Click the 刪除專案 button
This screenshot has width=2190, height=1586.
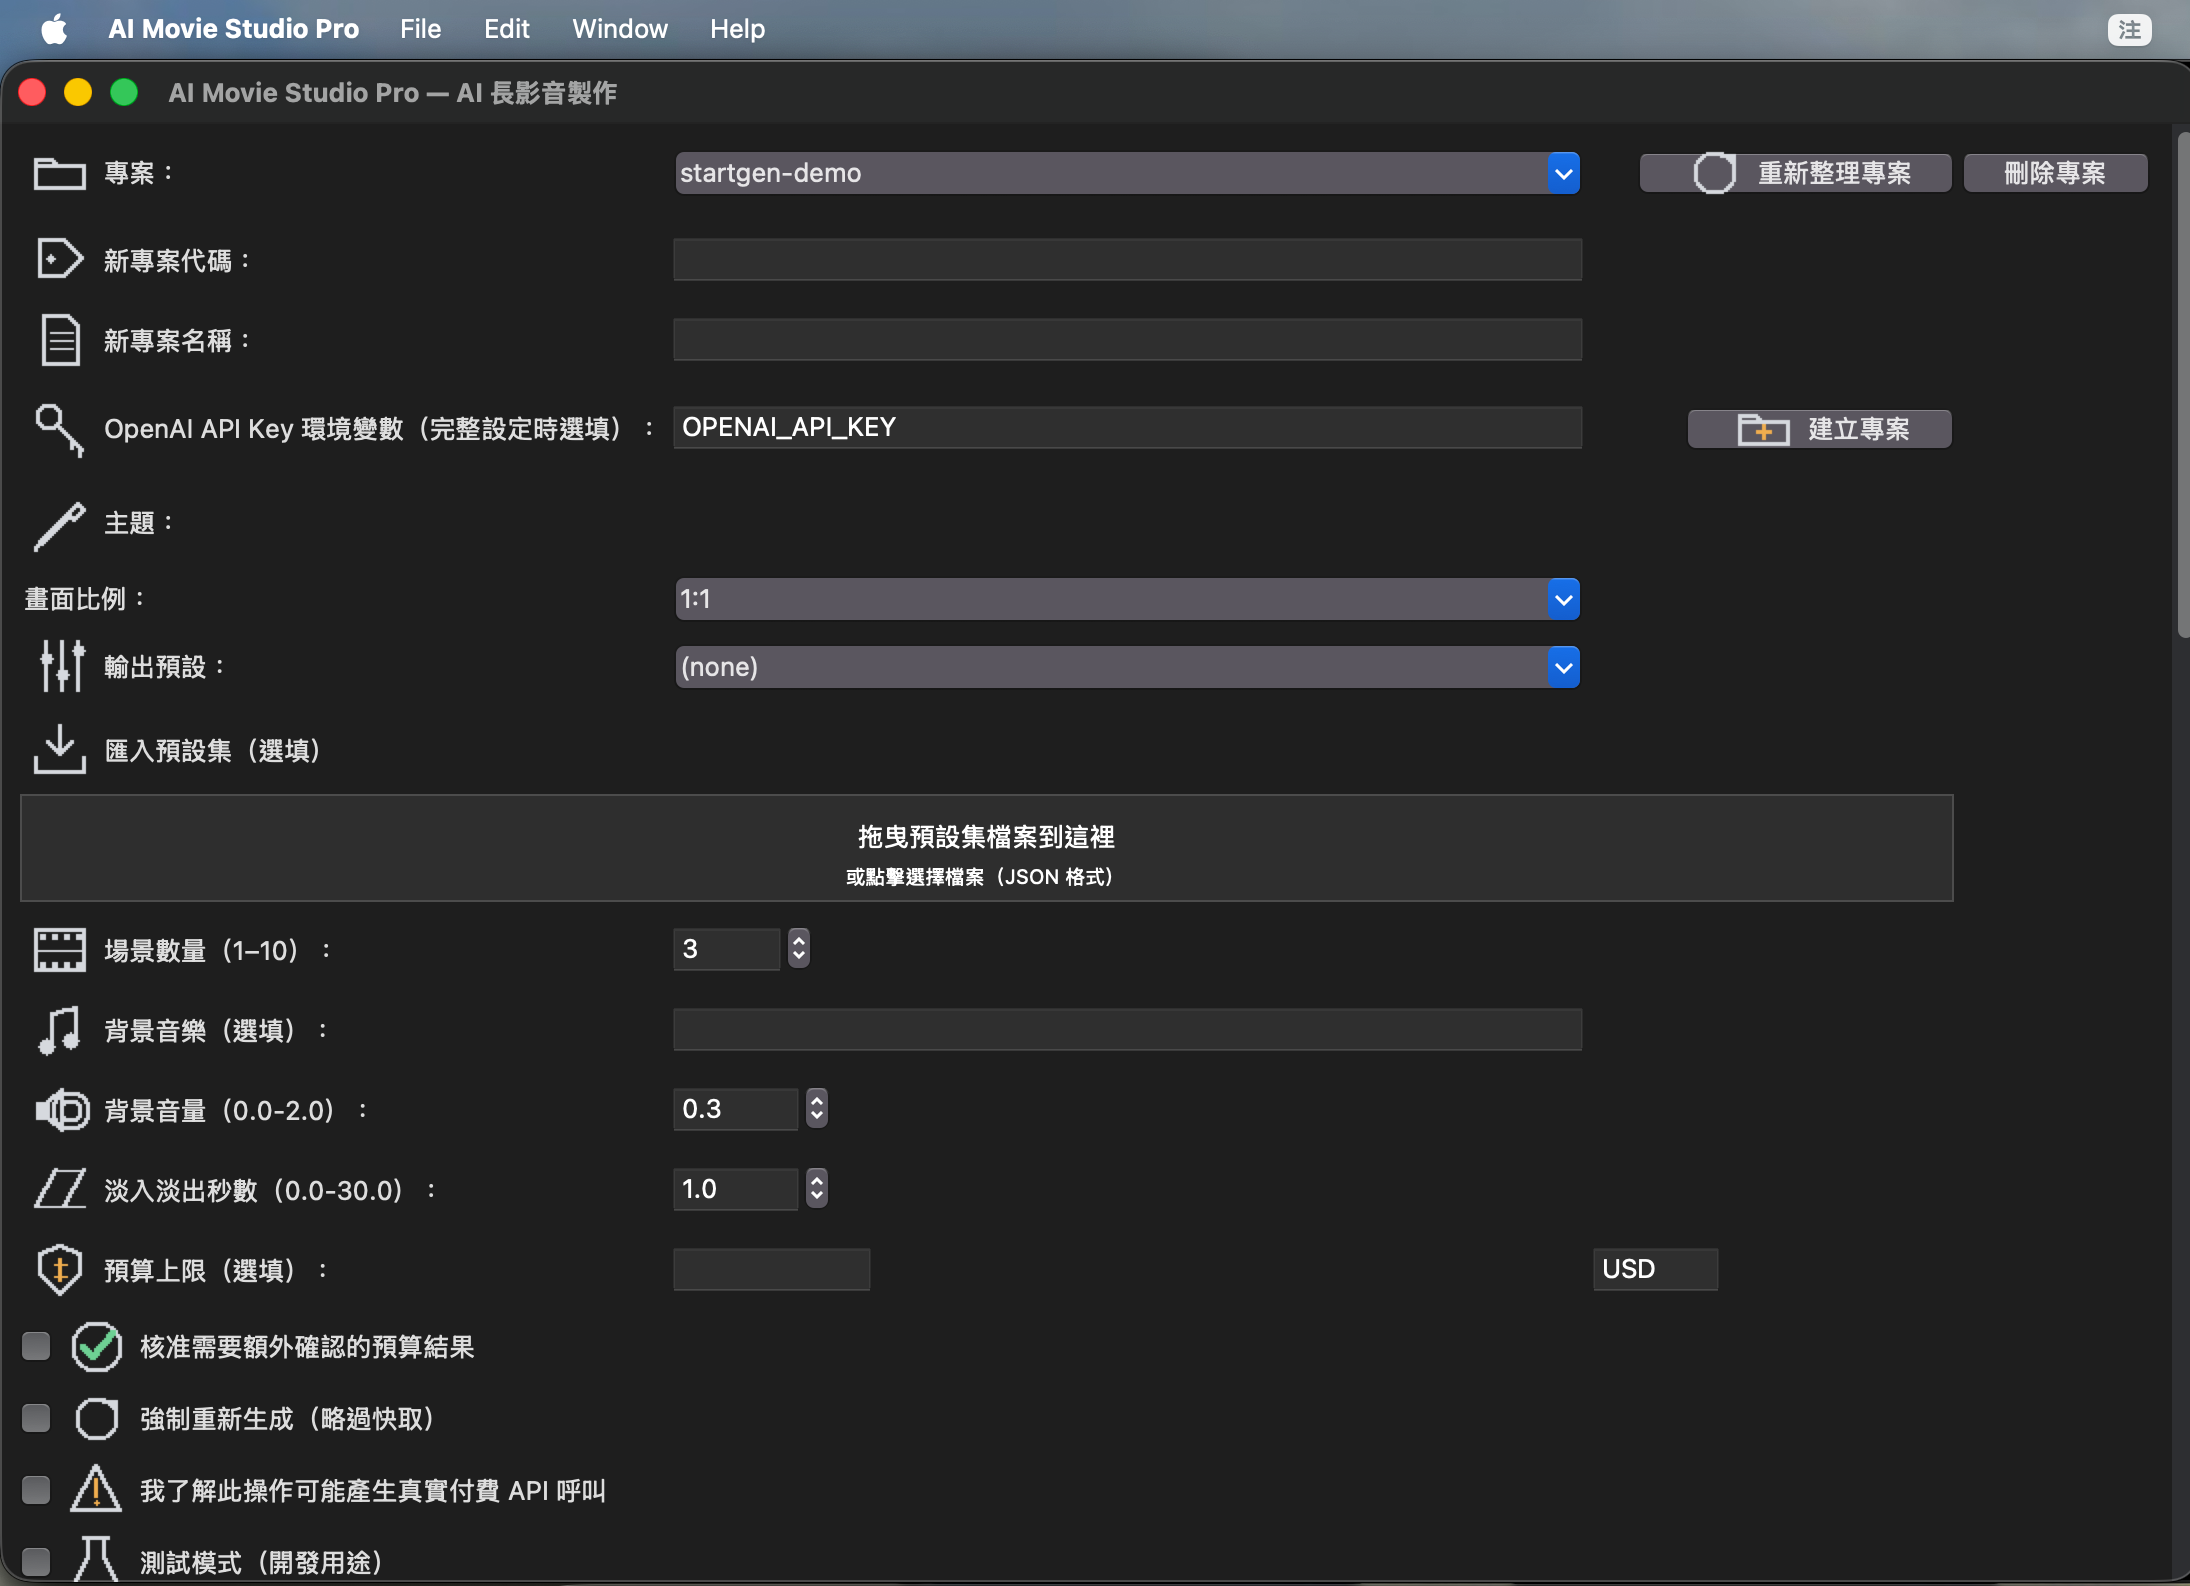click(x=2055, y=173)
